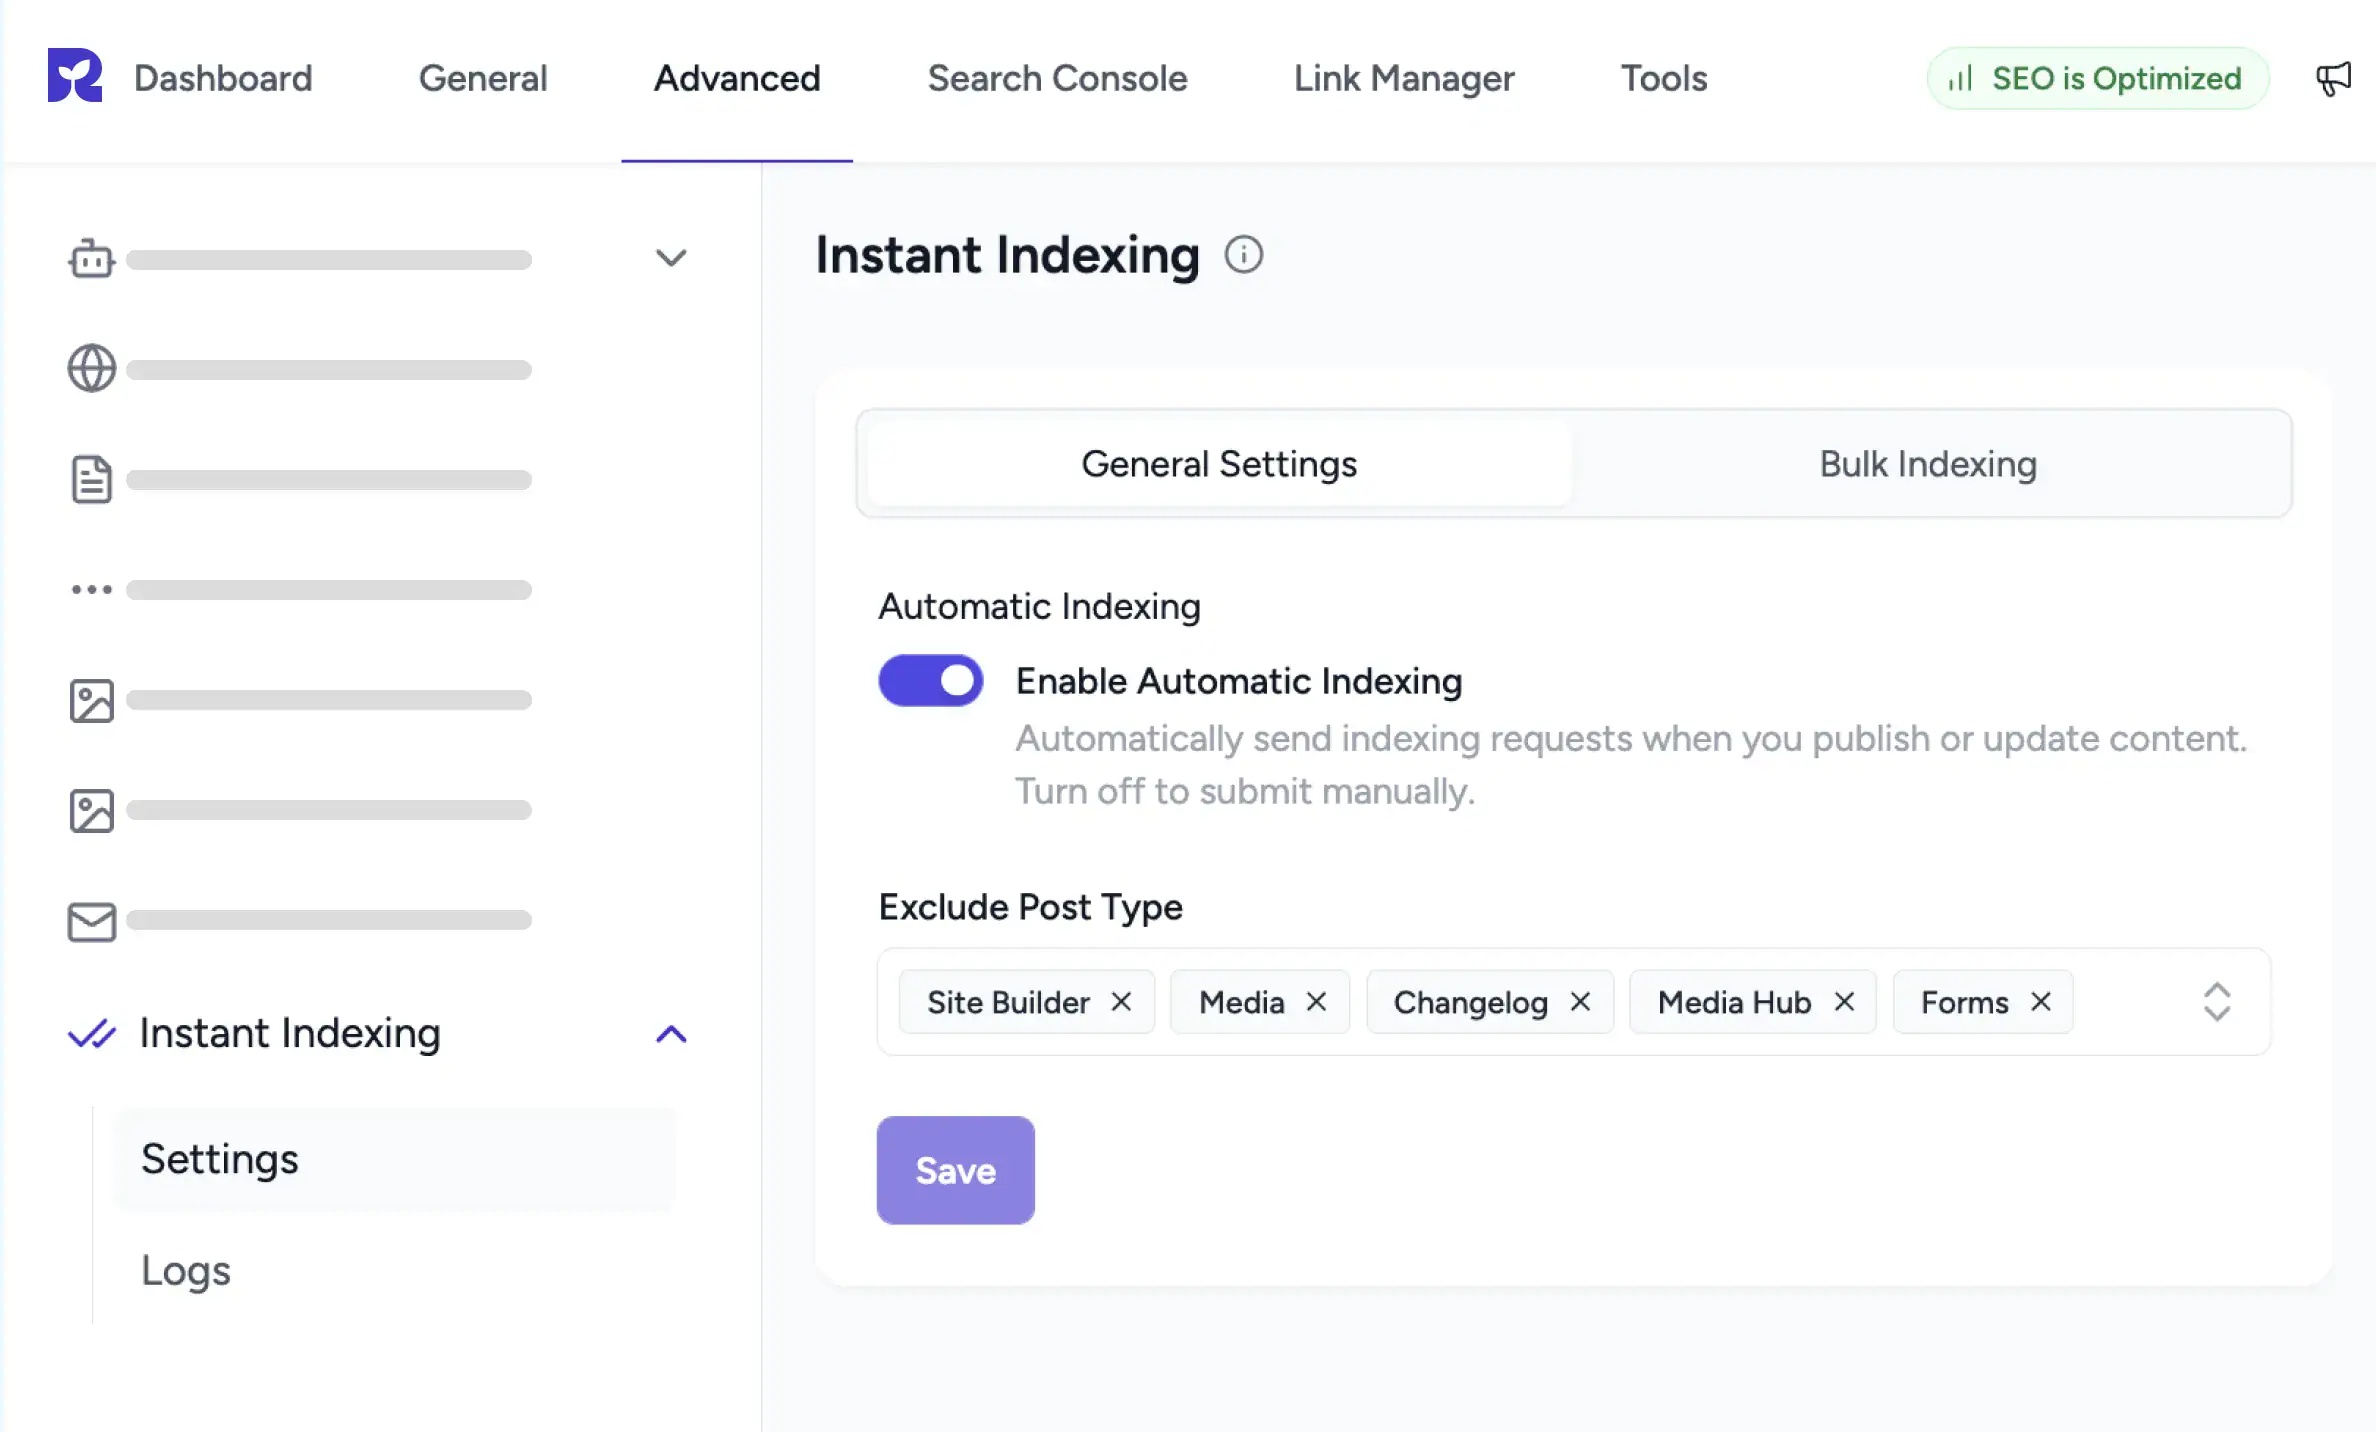Click the bar chart icon in SEO badge
The width and height of the screenshot is (2376, 1432).
tap(1960, 78)
